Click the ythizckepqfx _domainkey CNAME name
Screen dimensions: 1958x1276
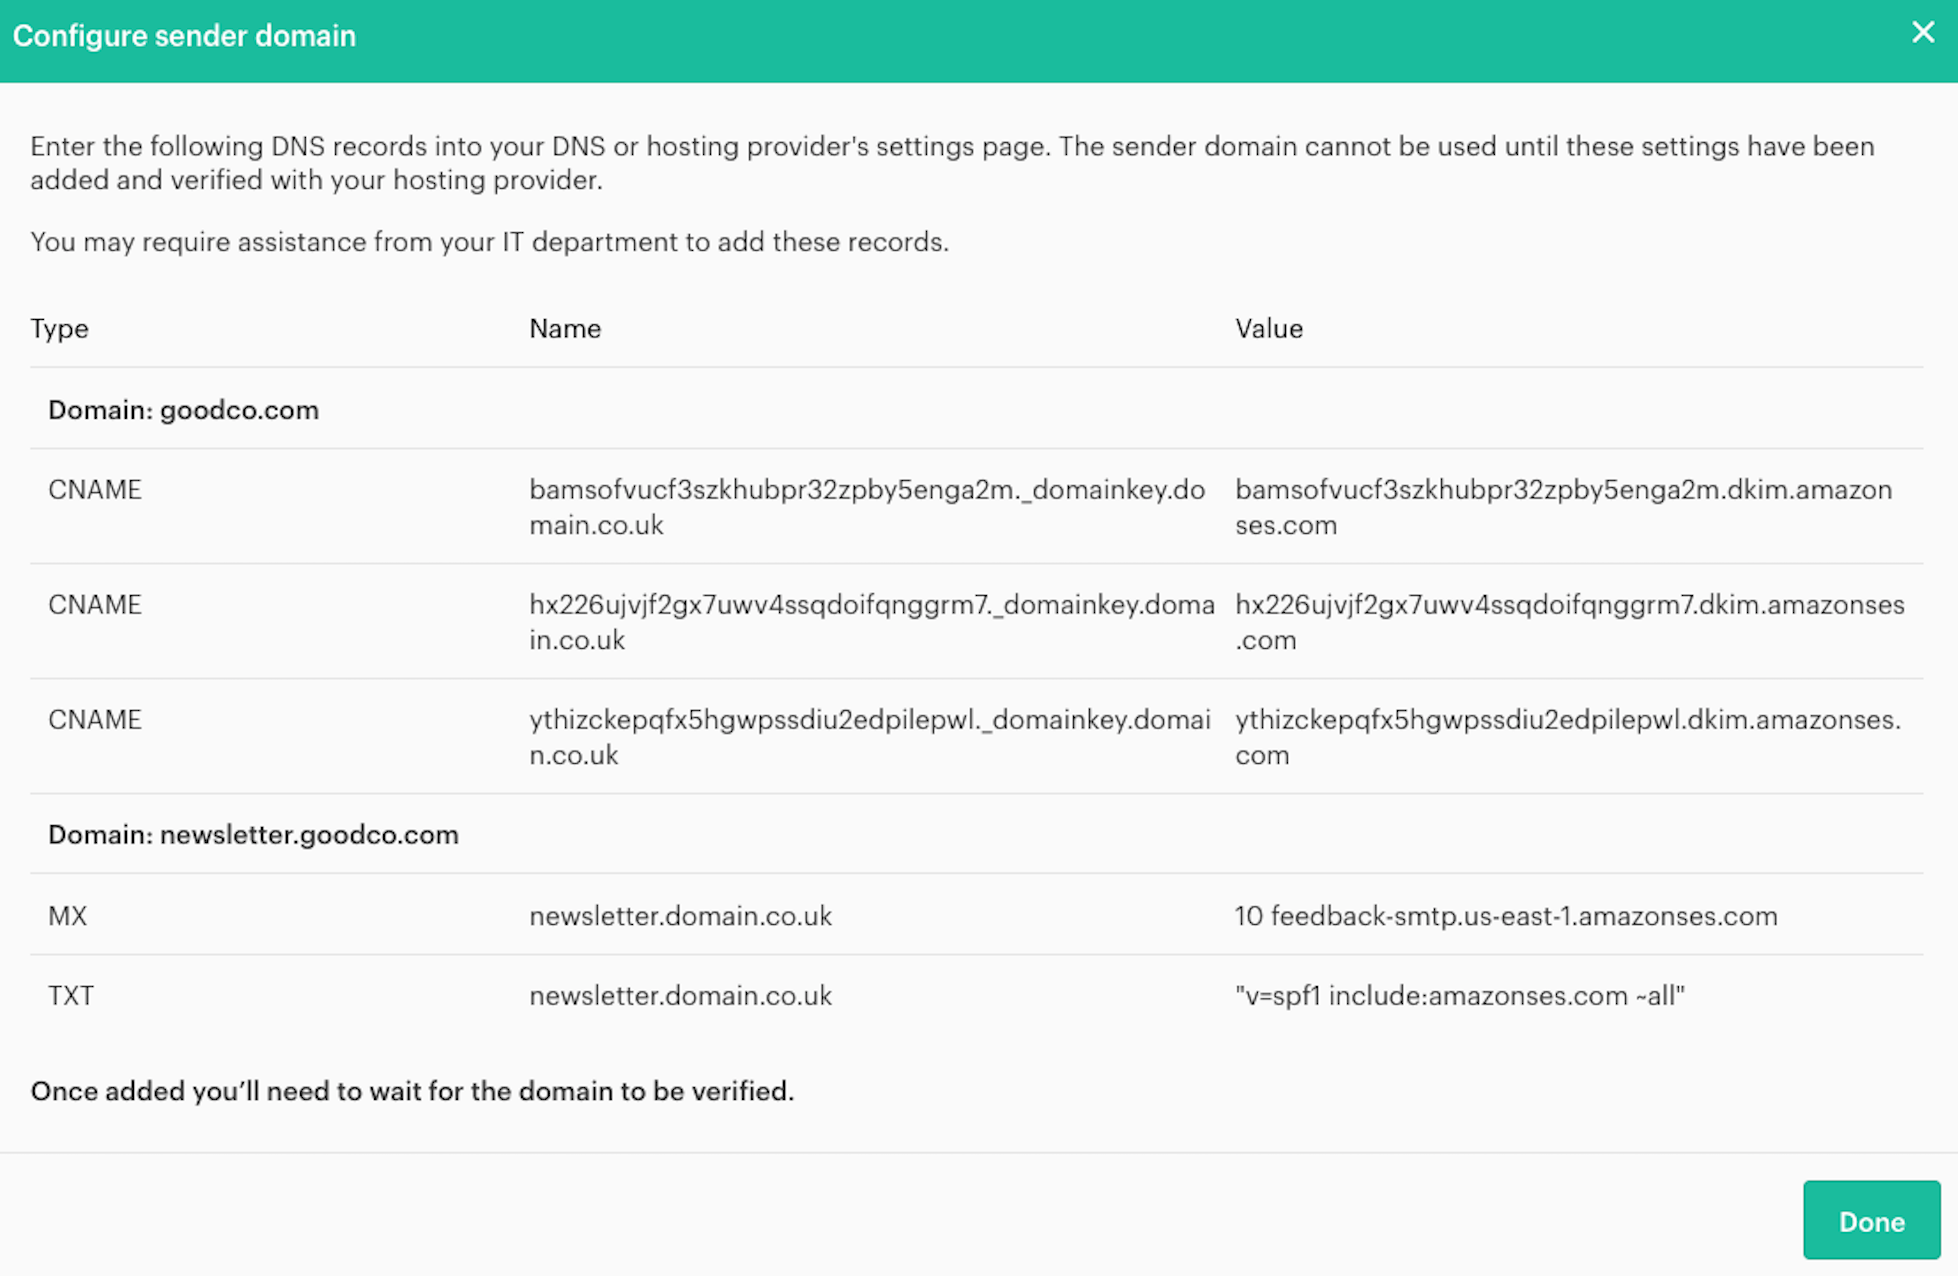coord(868,737)
